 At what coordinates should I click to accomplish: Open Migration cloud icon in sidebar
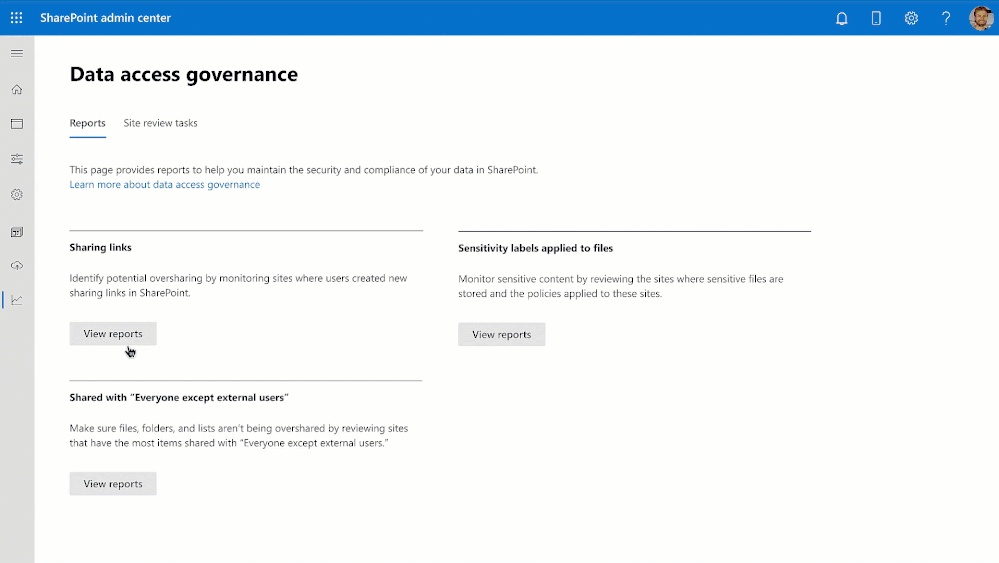17,265
